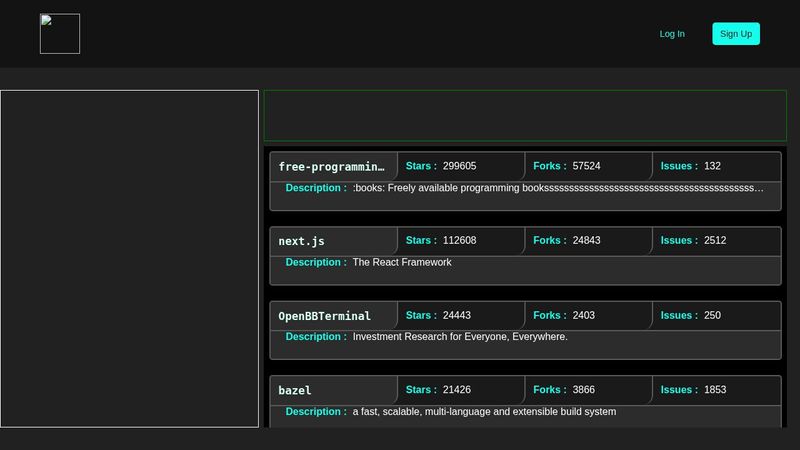Click Forks count 57524
The width and height of the screenshot is (800, 450).
[587, 166]
